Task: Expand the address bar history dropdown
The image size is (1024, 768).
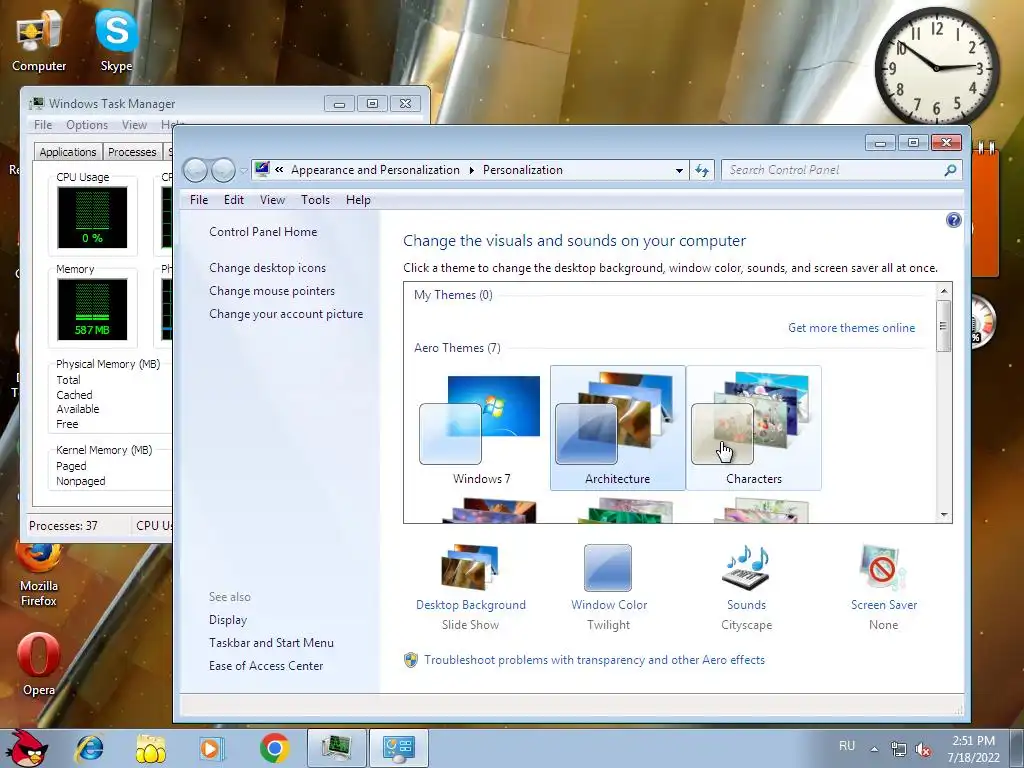Action: (x=679, y=170)
